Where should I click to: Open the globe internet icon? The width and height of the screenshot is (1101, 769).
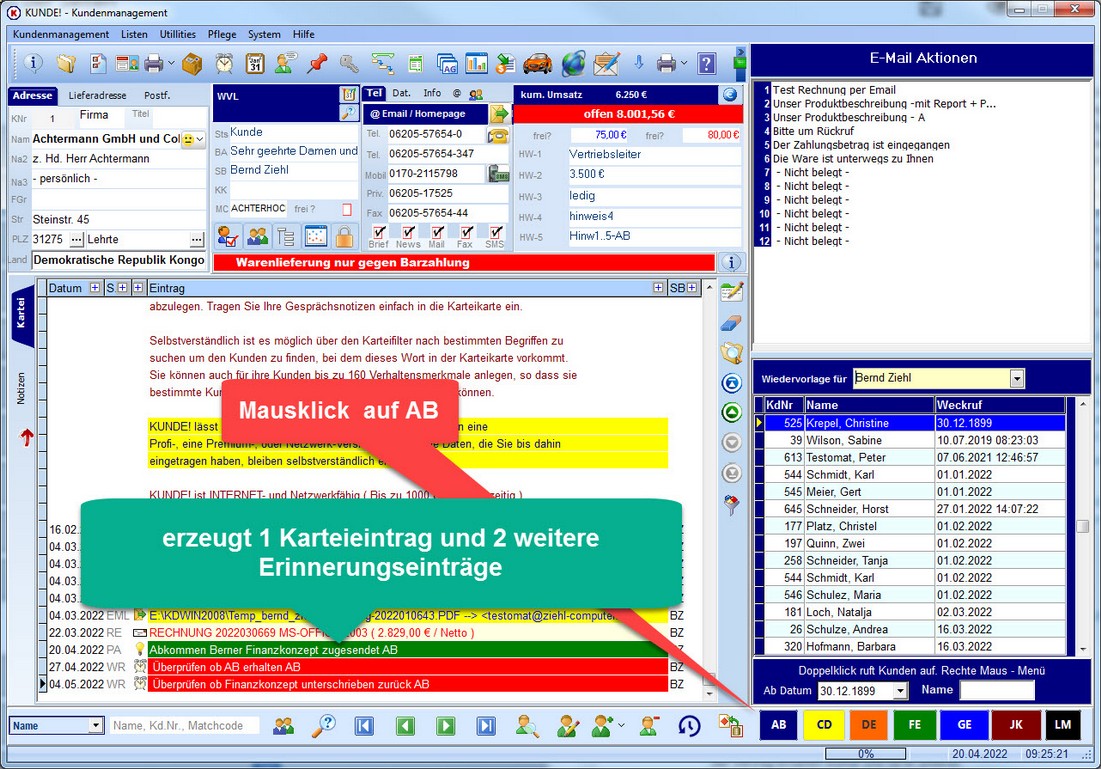coord(573,64)
